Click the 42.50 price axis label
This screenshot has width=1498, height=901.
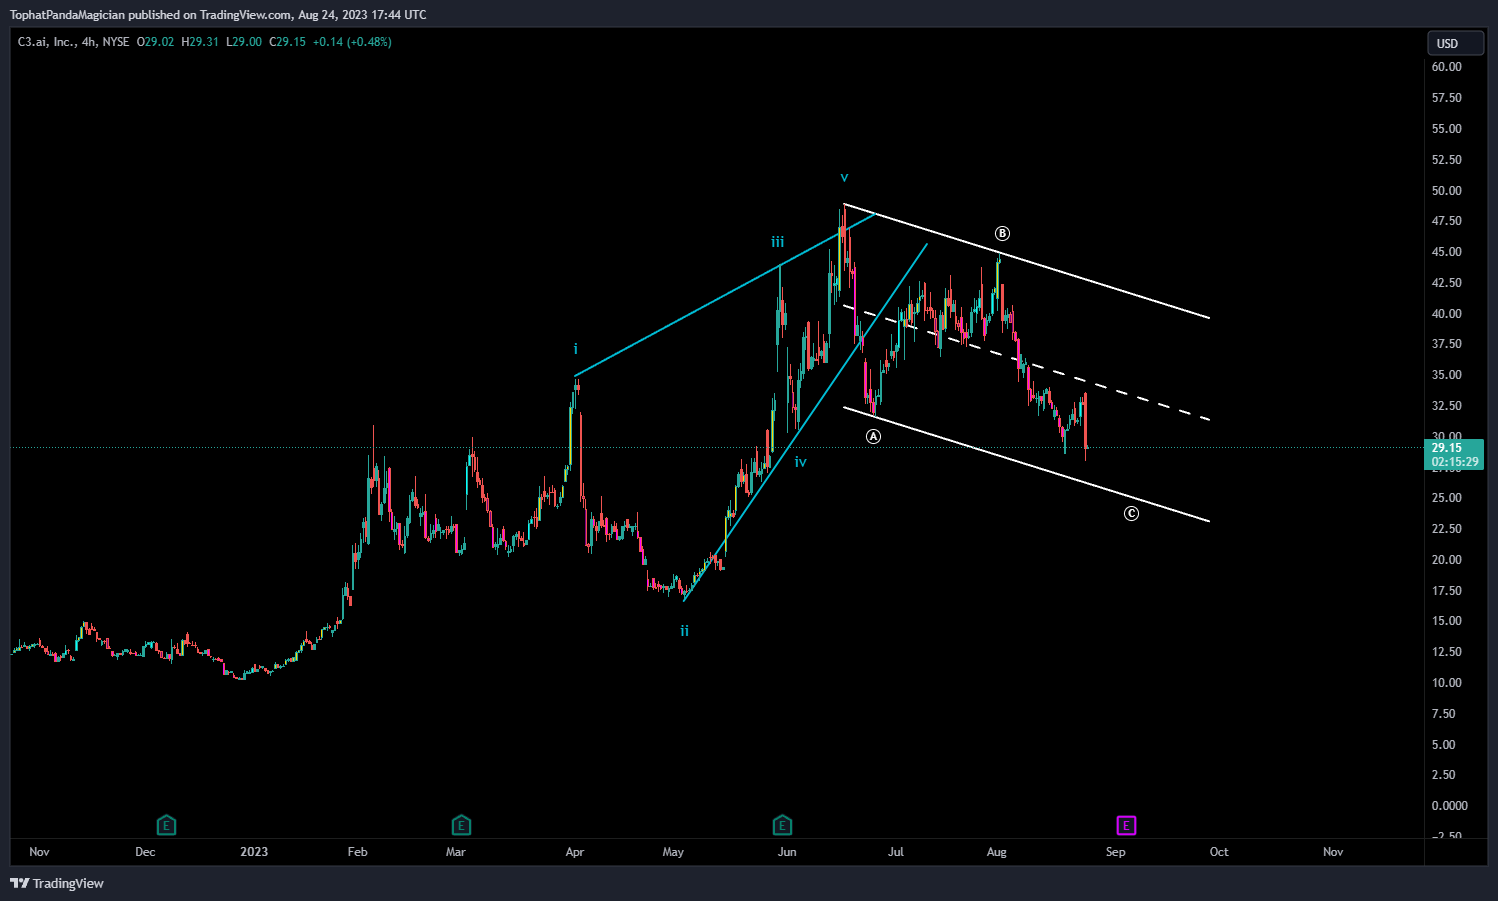point(1446,283)
